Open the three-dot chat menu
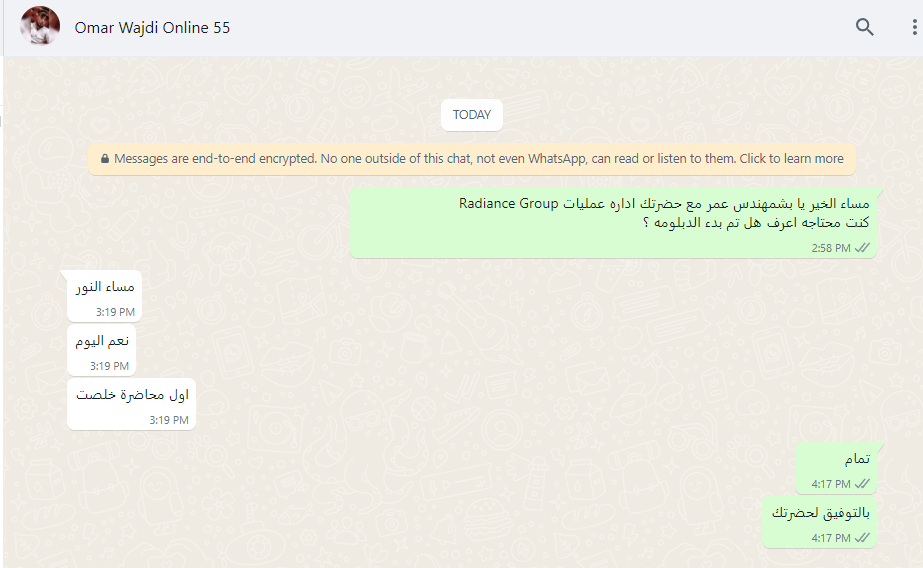 coord(914,27)
